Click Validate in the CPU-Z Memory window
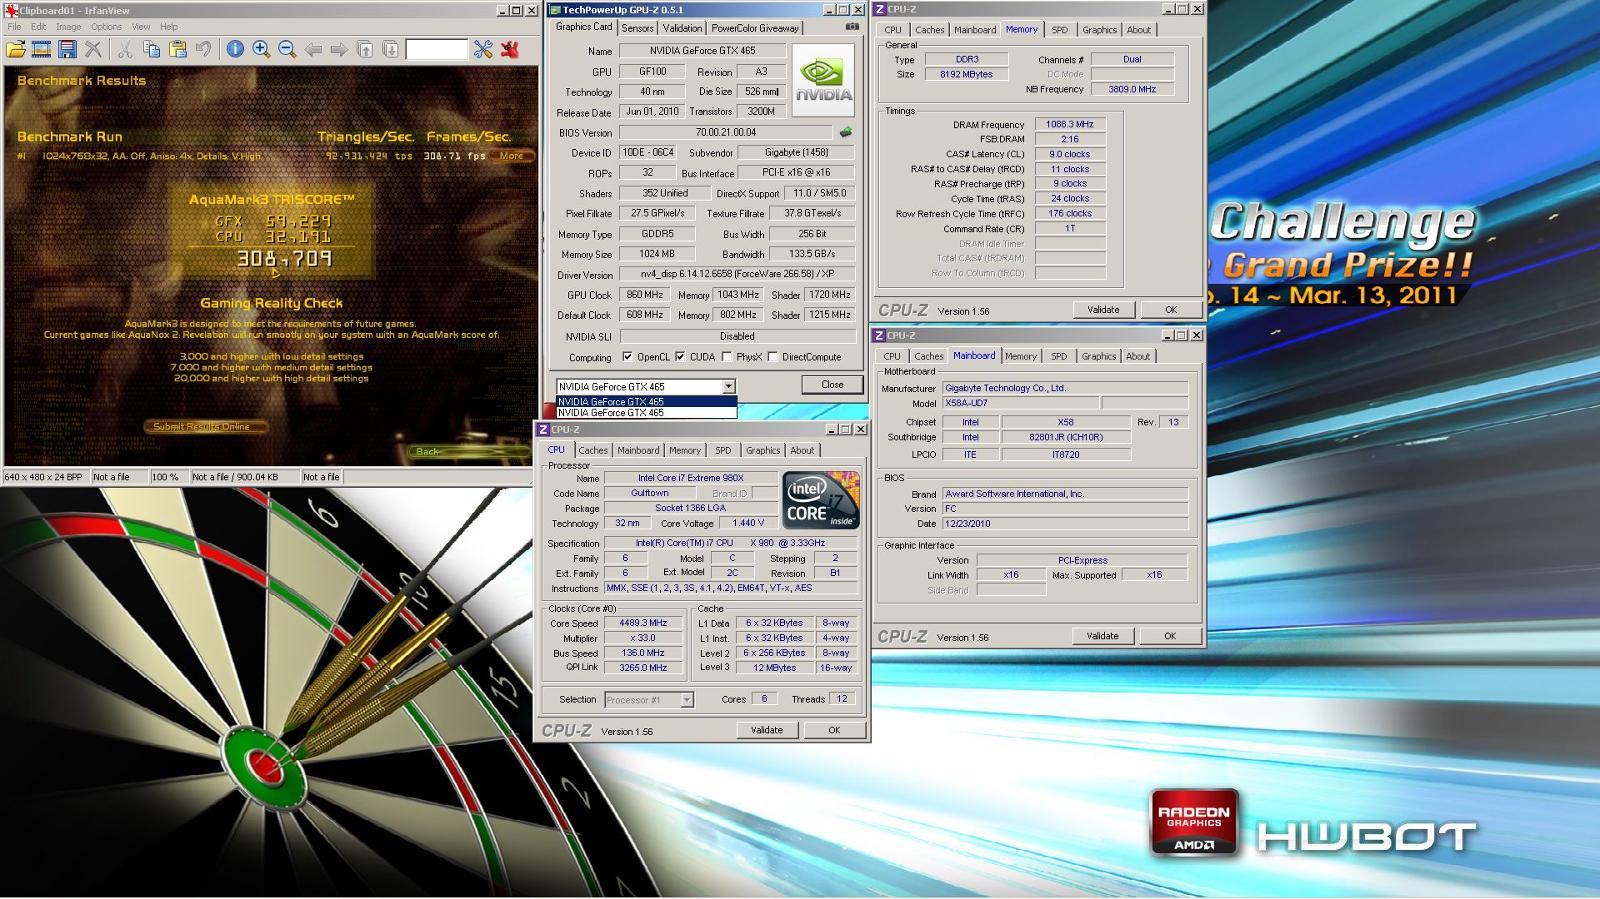The width and height of the screenshot is (1600, 899). (1104, 310)
